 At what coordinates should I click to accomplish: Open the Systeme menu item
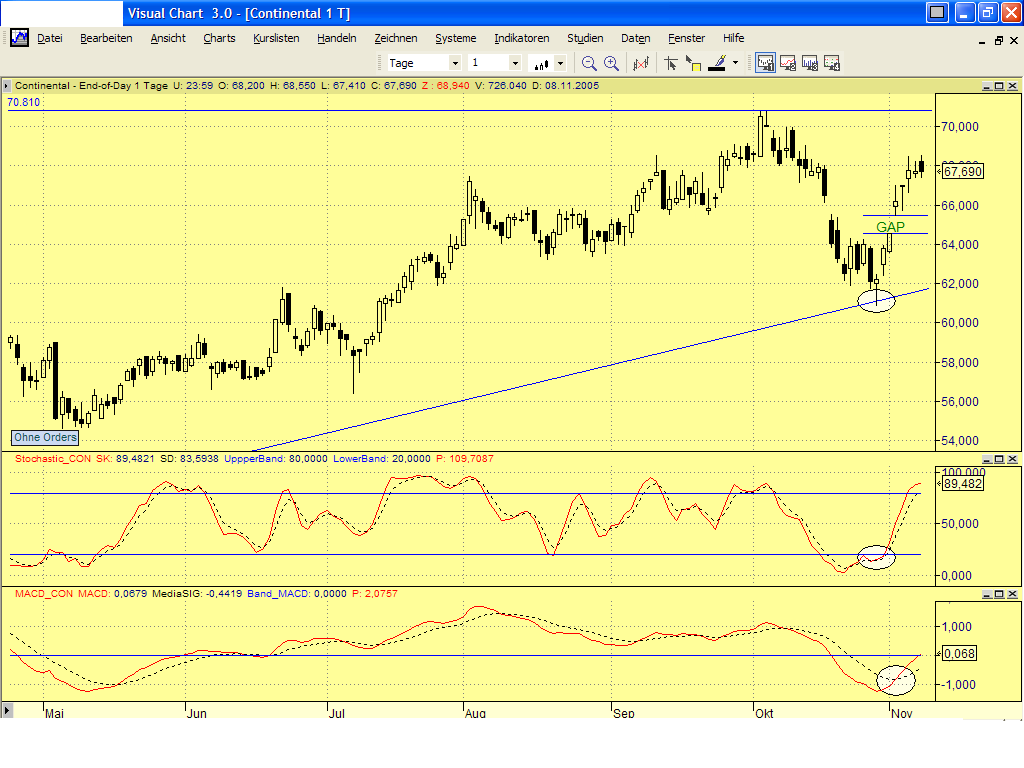click(456, 38)
